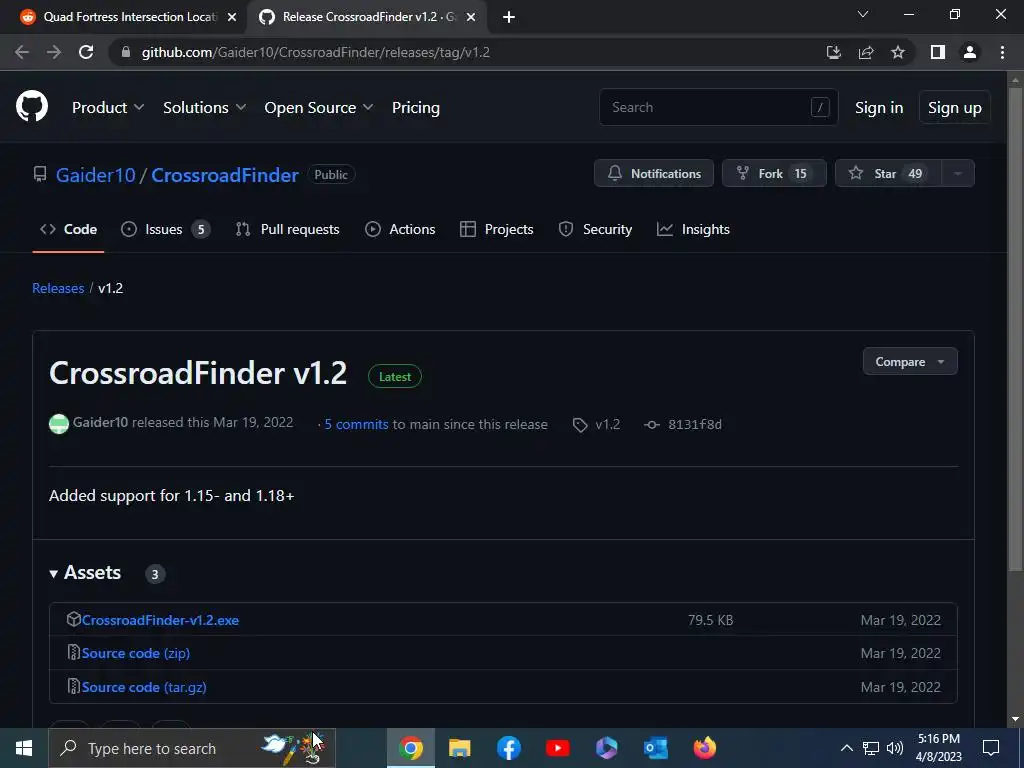Click Gaider10 avatar in release info
The height and width of the screenshot is (768, 1024).
pos(59,424)
